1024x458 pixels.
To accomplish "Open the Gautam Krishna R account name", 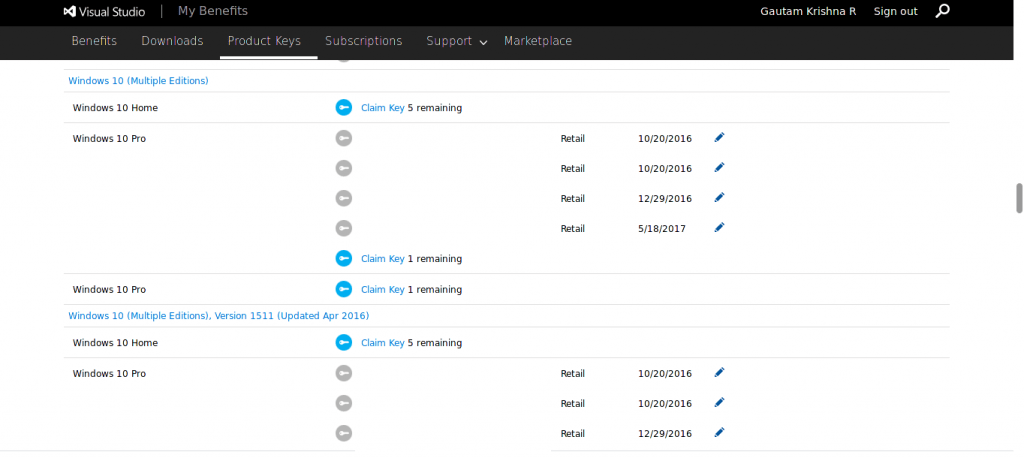I will (x=808, y=11).
